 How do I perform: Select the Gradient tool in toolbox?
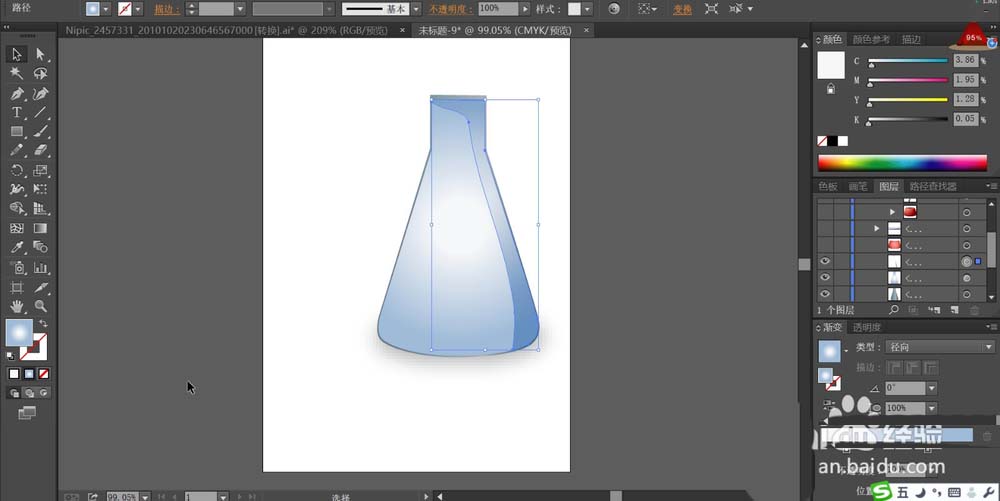click(x=41, y=228)
